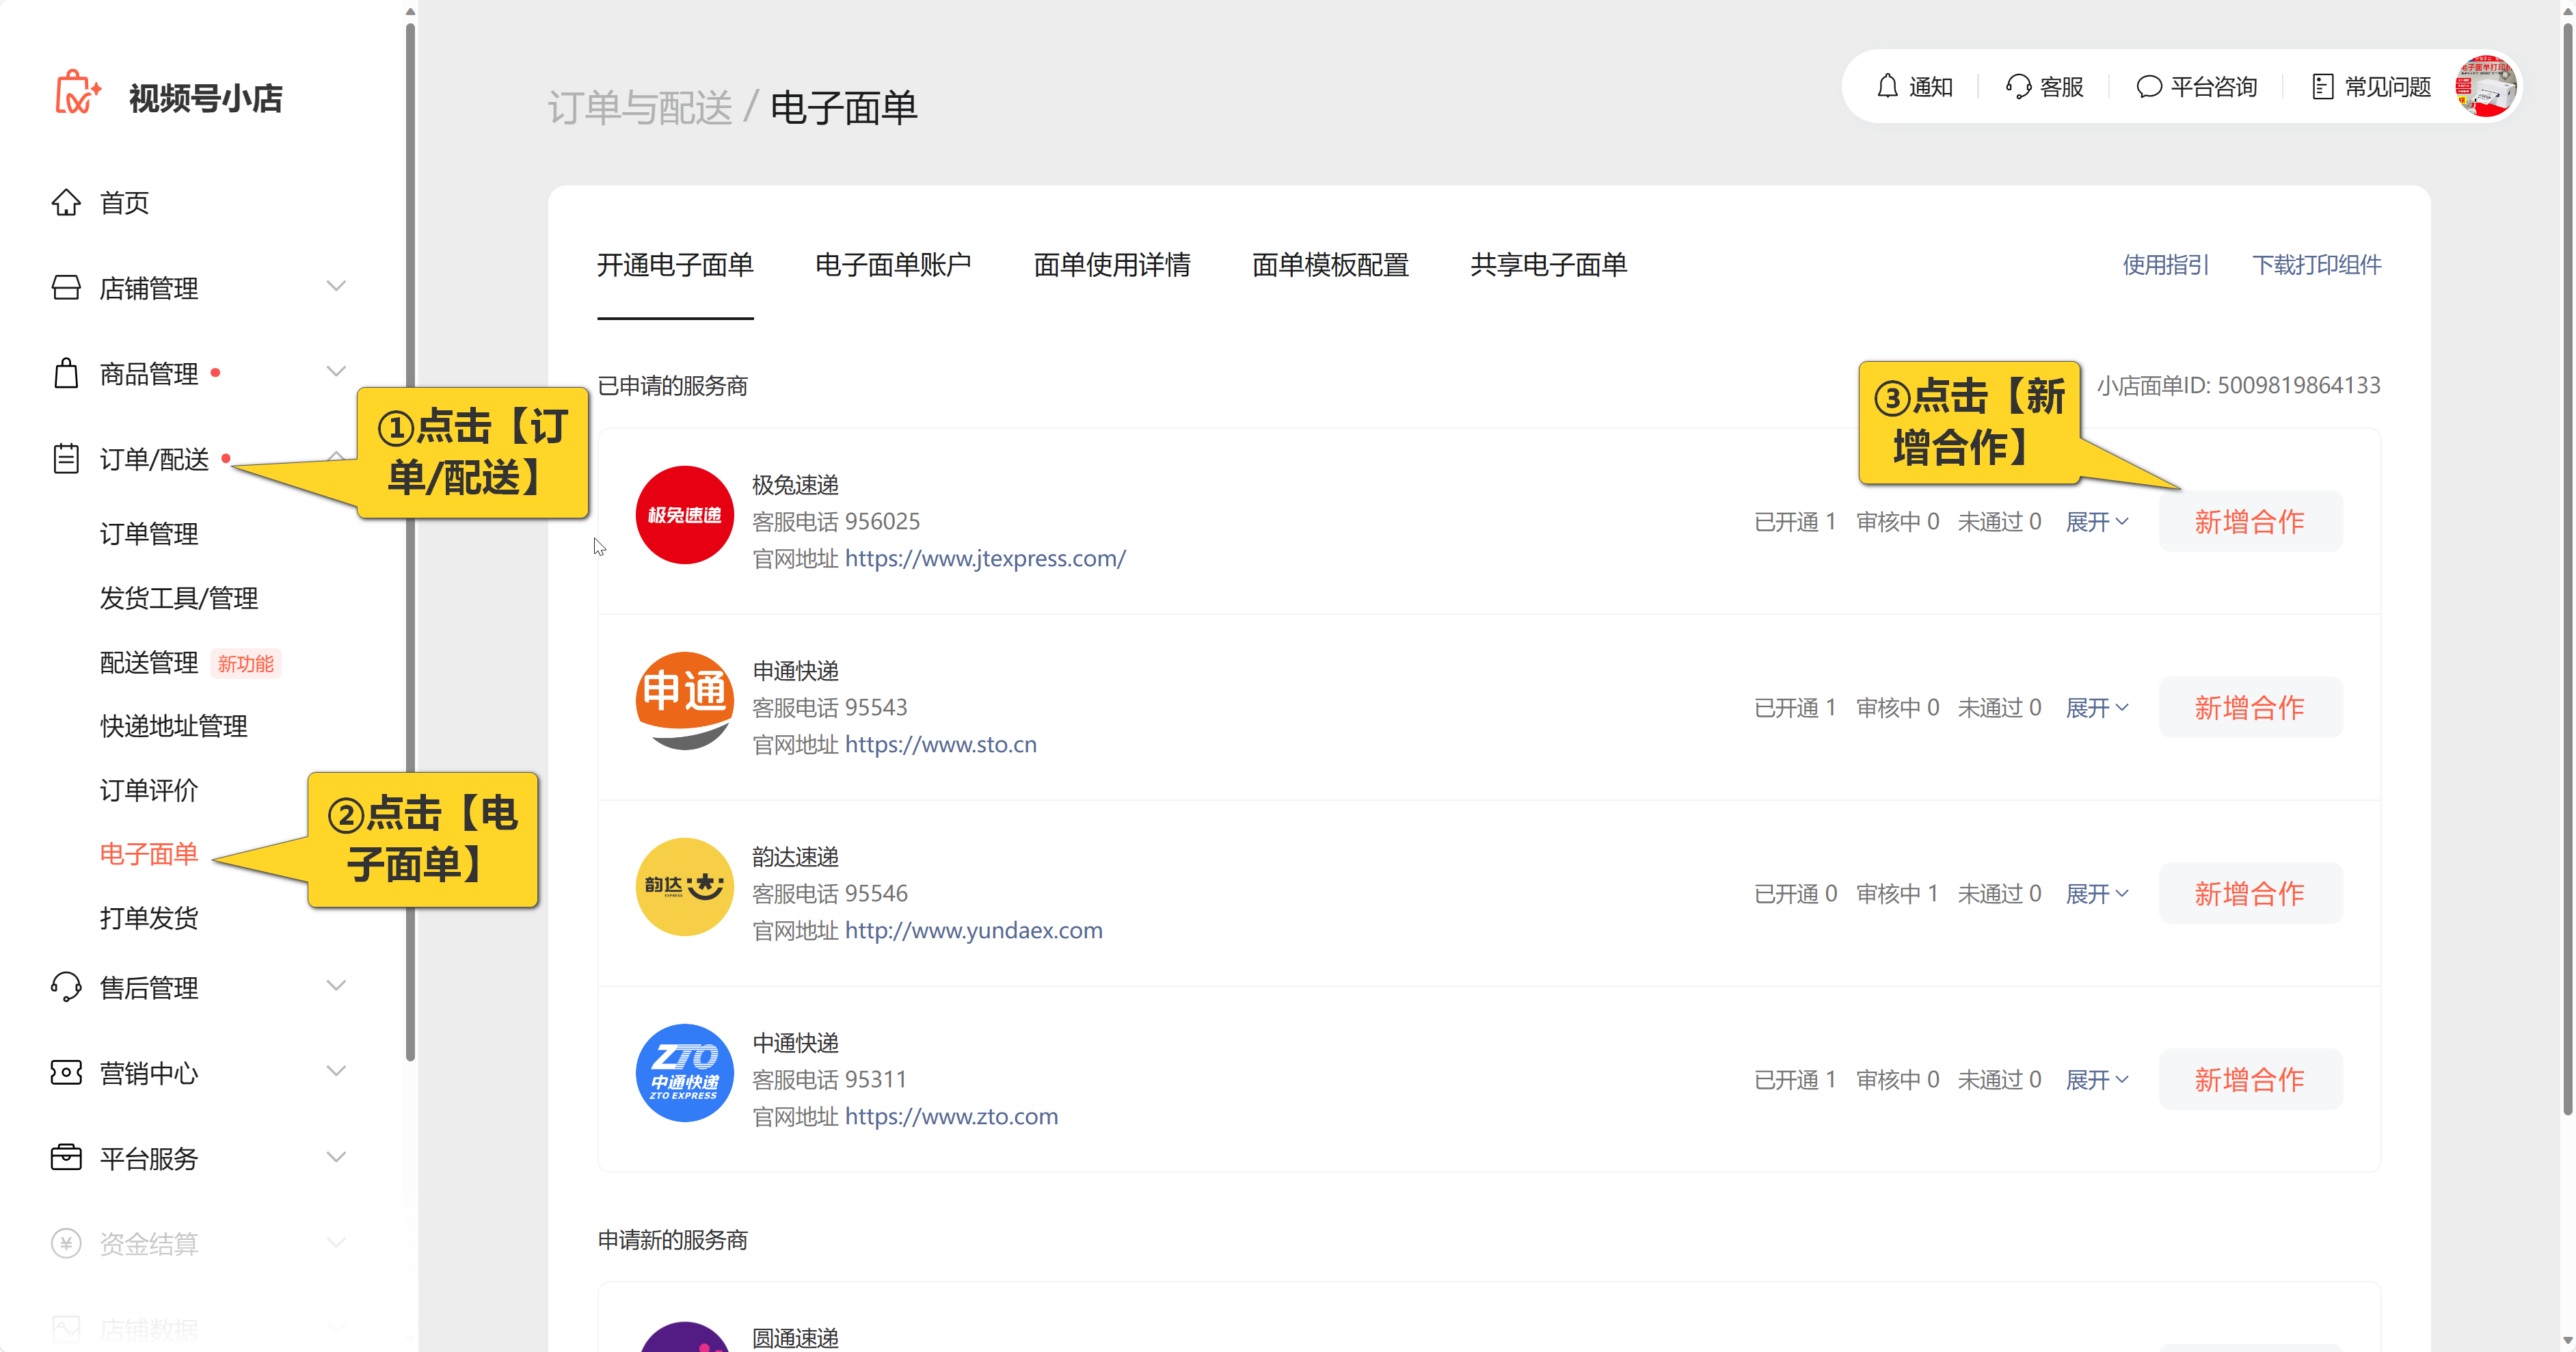Click the 下载打印组件 link
Image resolution: width=2576 pixels, height=1352 pixels.
2316,265
